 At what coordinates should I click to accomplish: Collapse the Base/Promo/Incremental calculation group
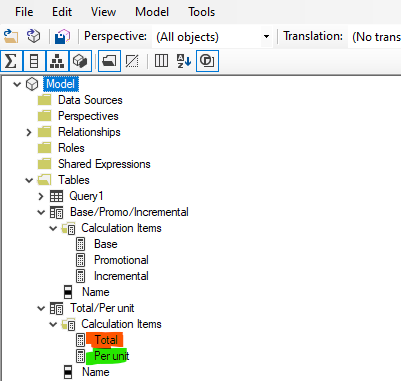point(41,212)
